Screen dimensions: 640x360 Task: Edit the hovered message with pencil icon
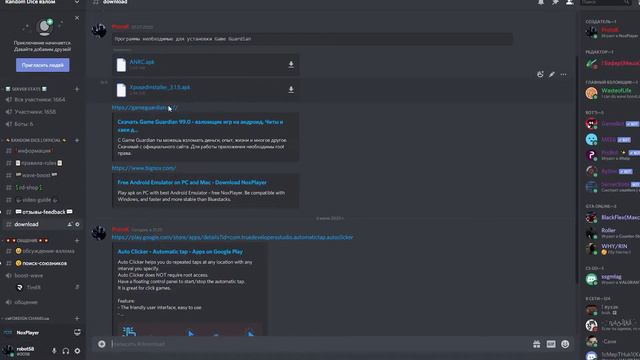pos(552,74)
